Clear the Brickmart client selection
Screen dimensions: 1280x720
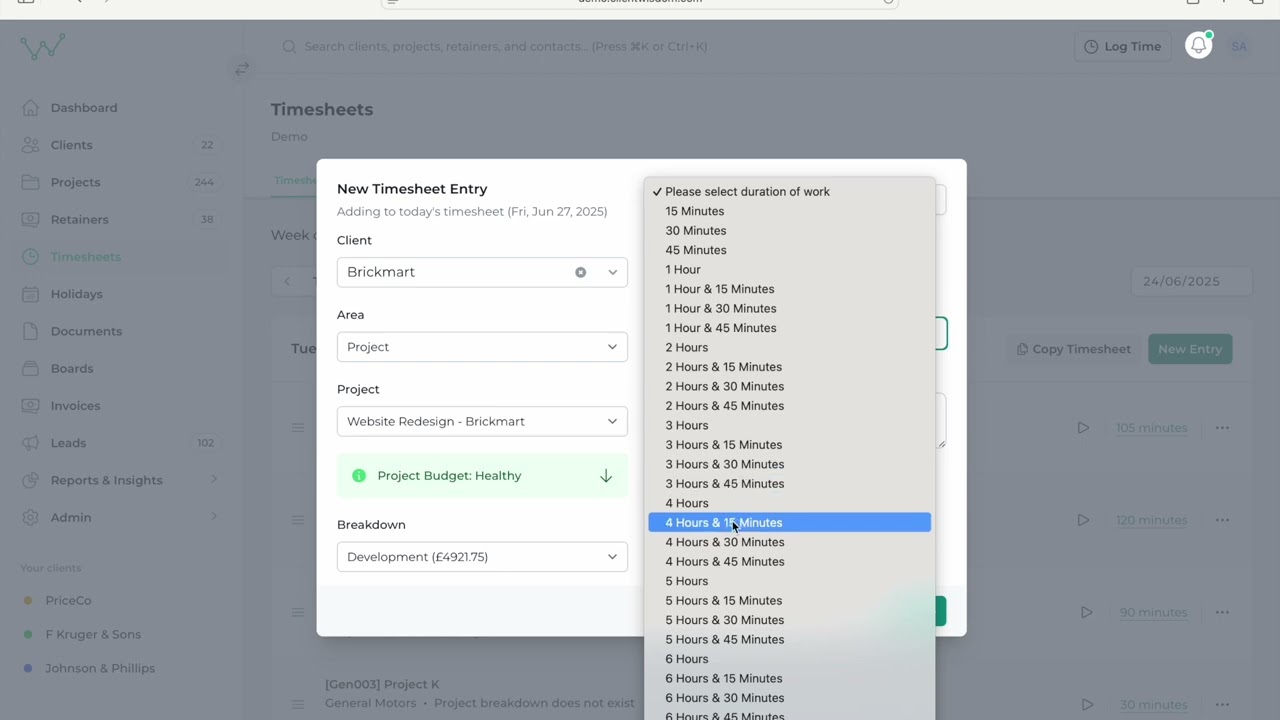point(580,272)
